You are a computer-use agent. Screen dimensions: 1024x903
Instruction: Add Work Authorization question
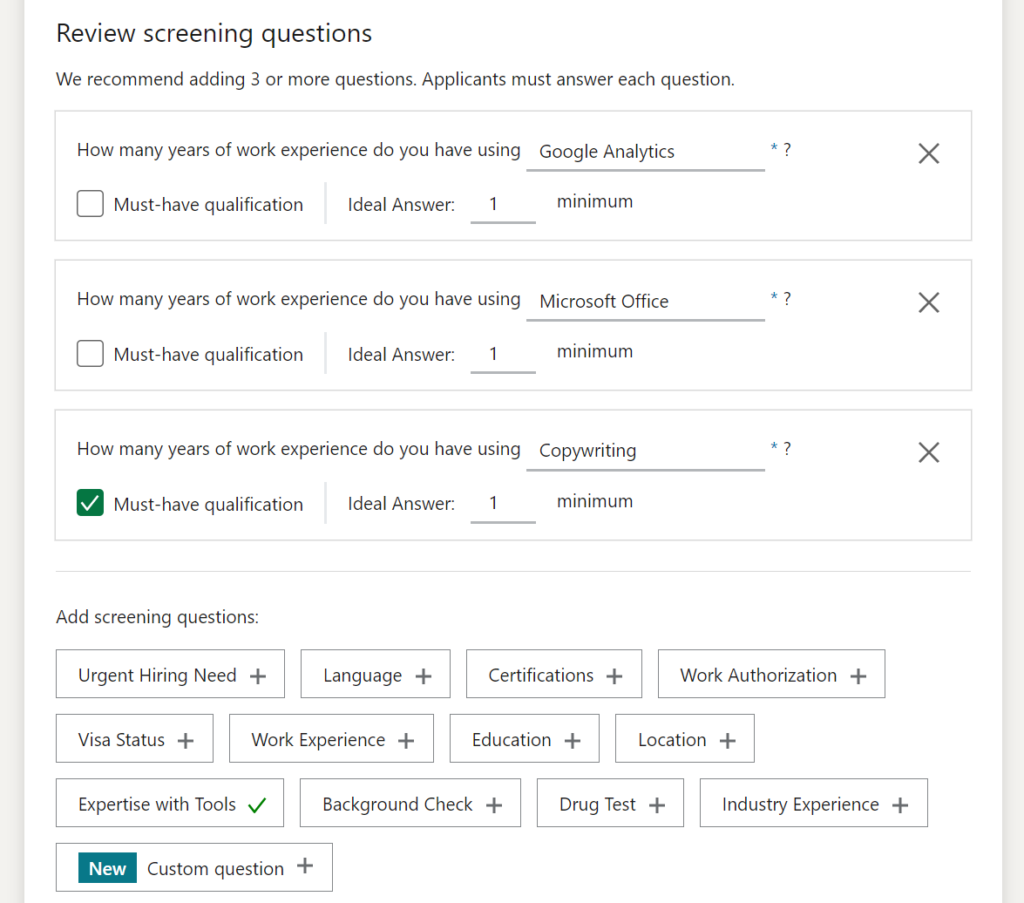pos(771,674)
